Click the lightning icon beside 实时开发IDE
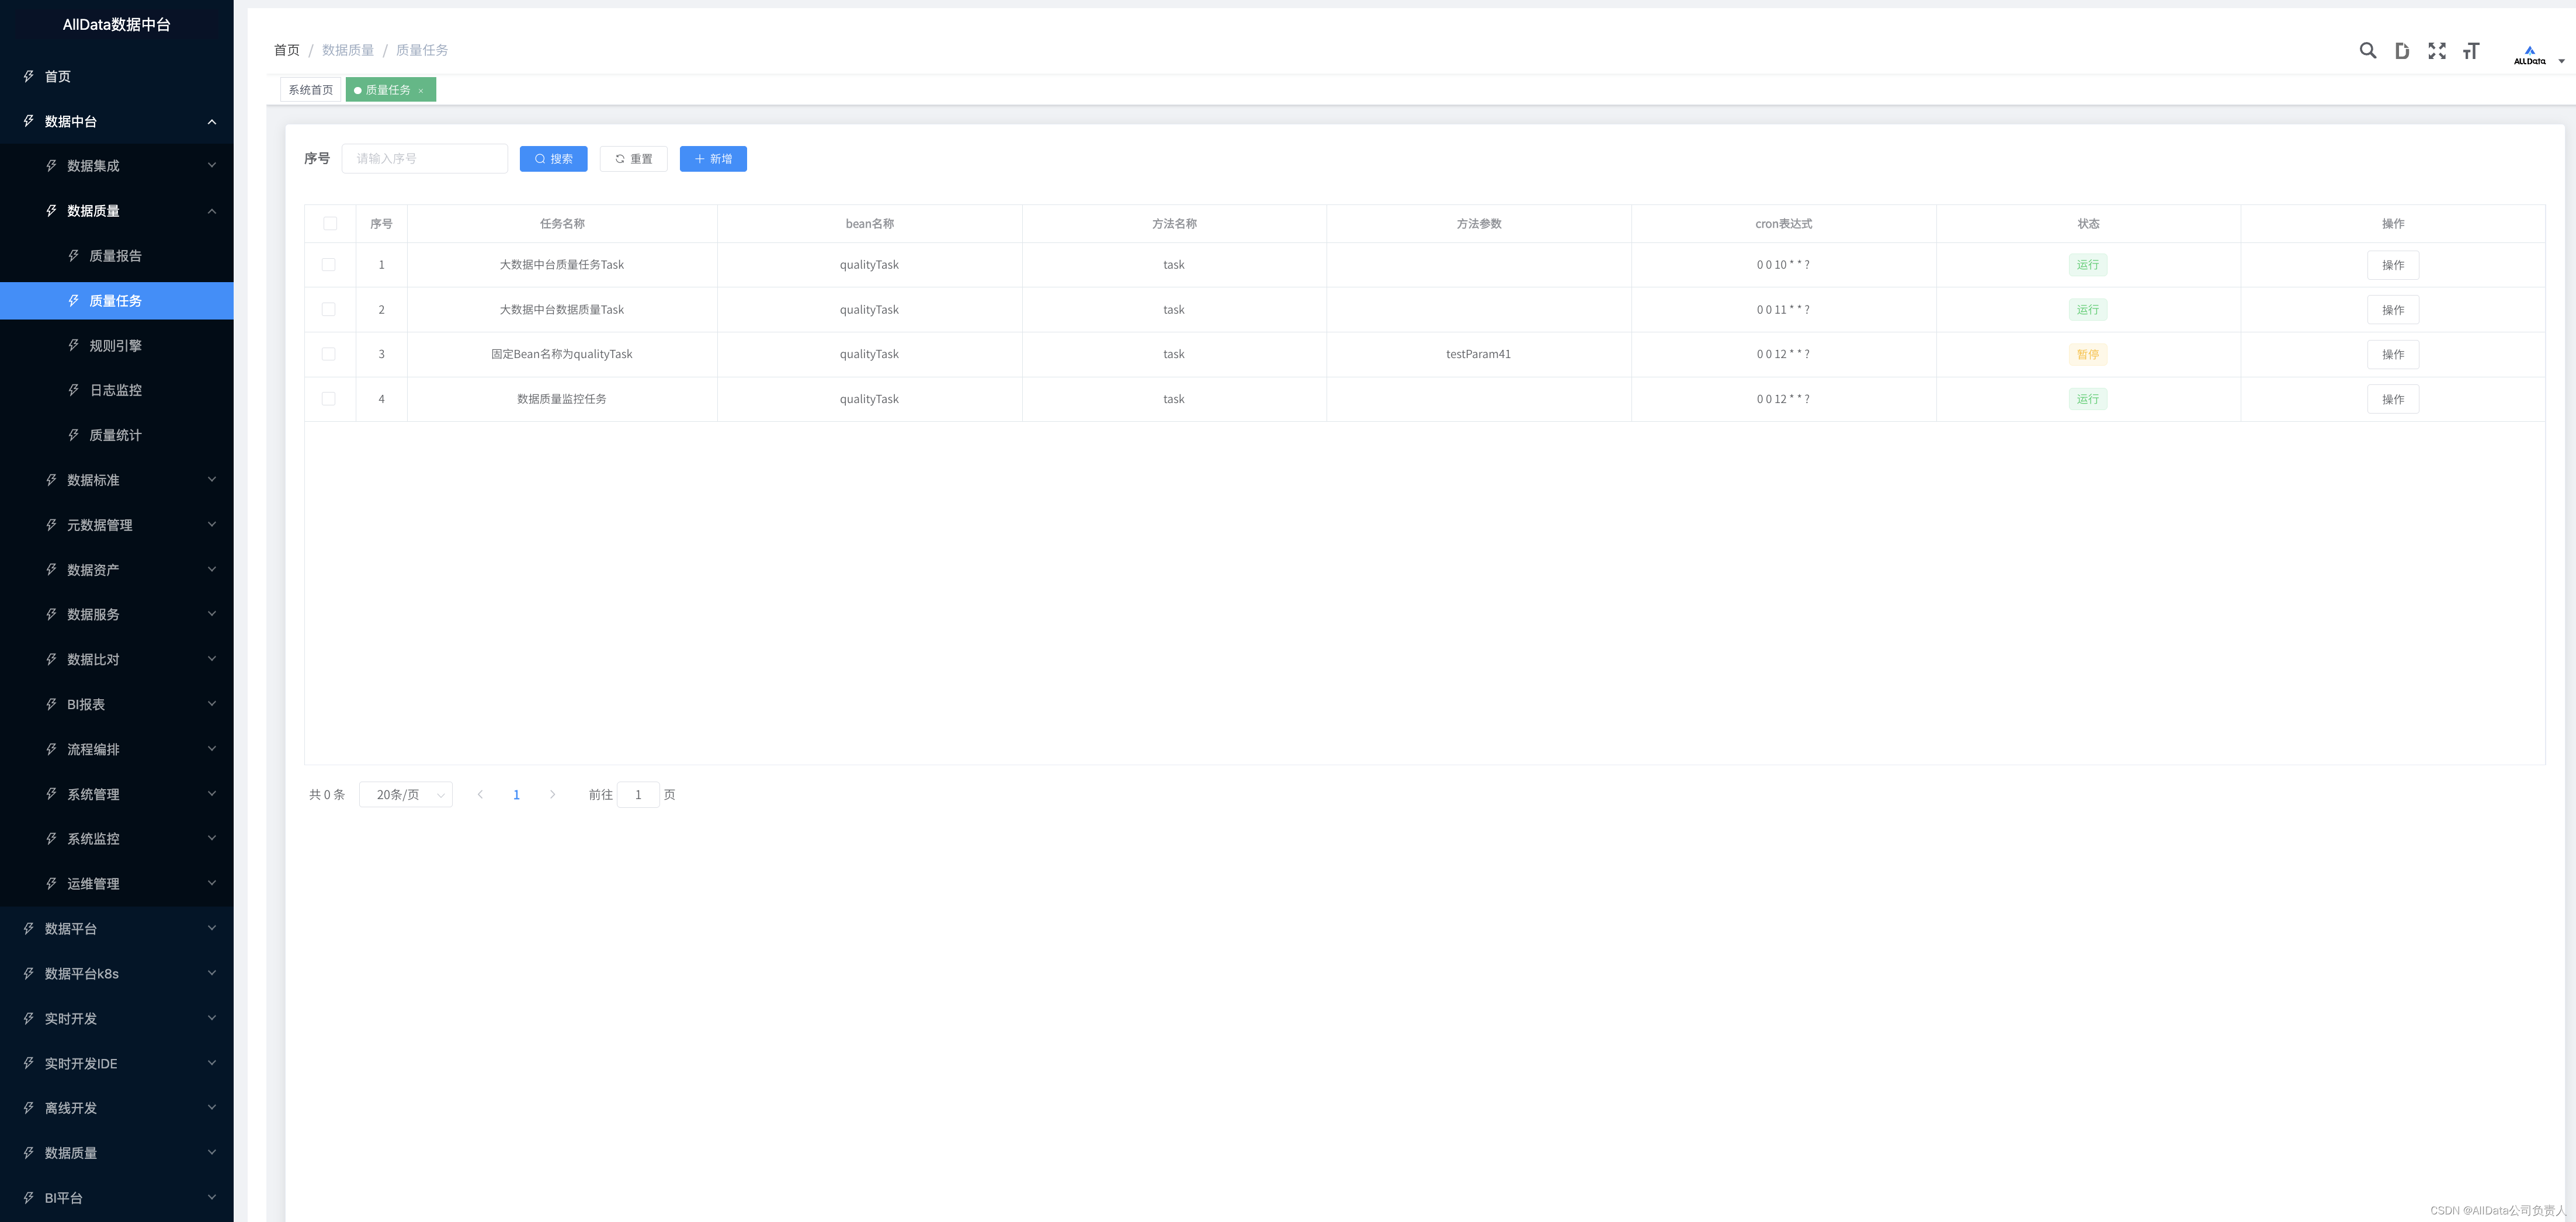The height and width of the screenshot is (1222, 2576). tap(29, 1063)
